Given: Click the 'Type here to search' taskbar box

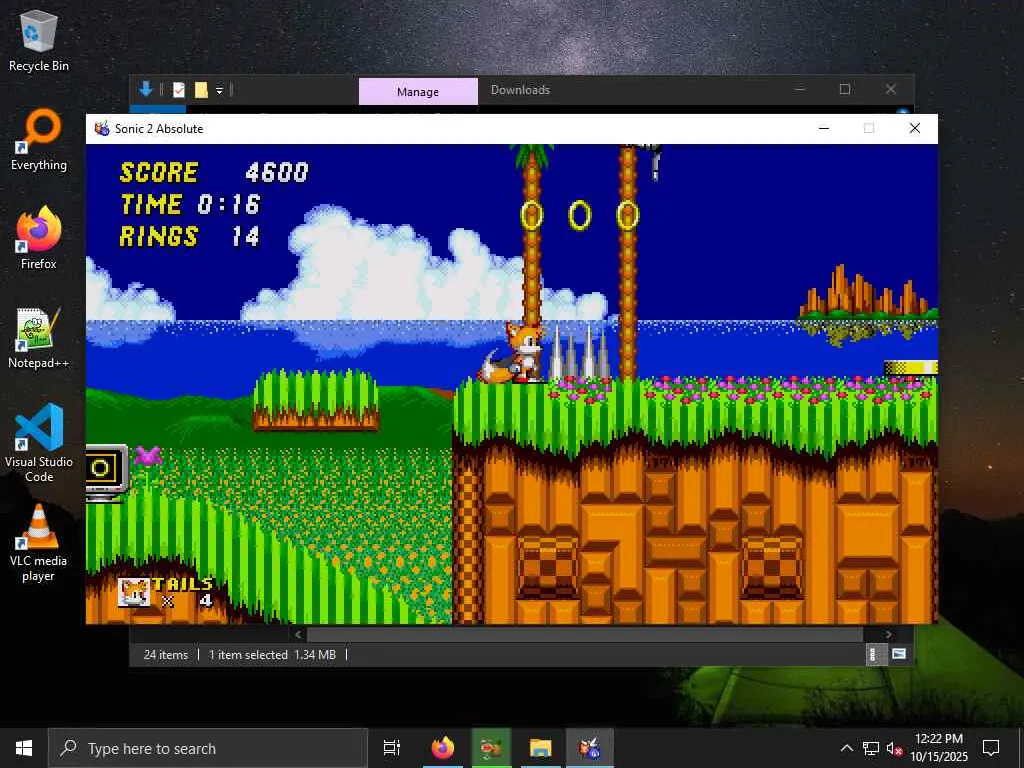Looking at the screenshot, I should coord(208,748).
